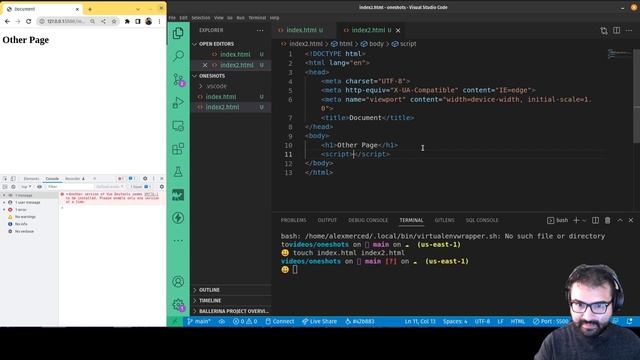Image resolution: width=640 pixels, height=360 pixels.
Task: Clear the DevTools console
Action: pos(13,187)
